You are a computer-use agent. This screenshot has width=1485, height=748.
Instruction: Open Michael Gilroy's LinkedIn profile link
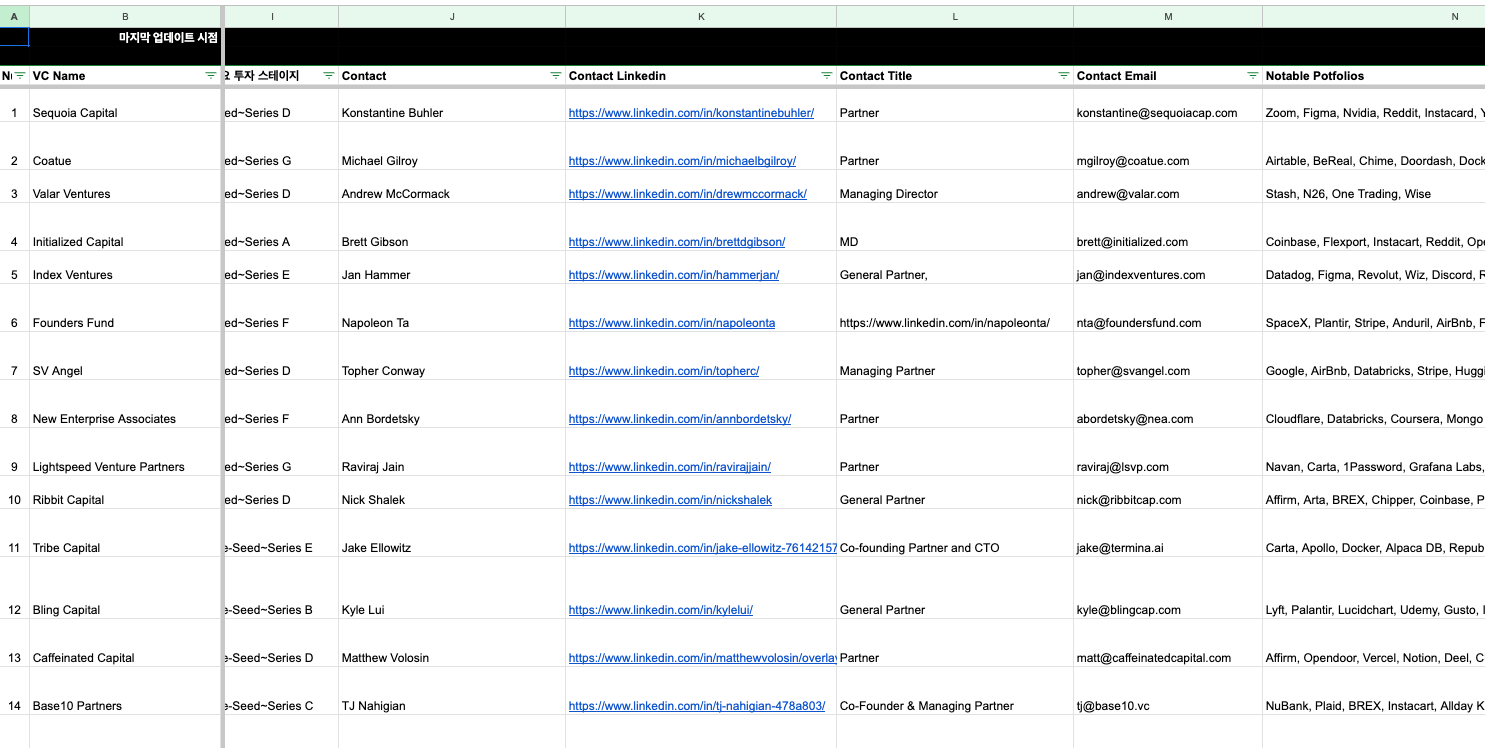click(682, 161)
